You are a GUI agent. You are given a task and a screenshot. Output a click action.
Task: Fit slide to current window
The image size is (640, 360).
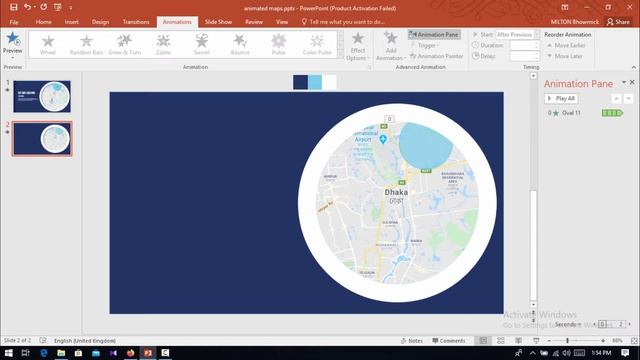(634, 340)
